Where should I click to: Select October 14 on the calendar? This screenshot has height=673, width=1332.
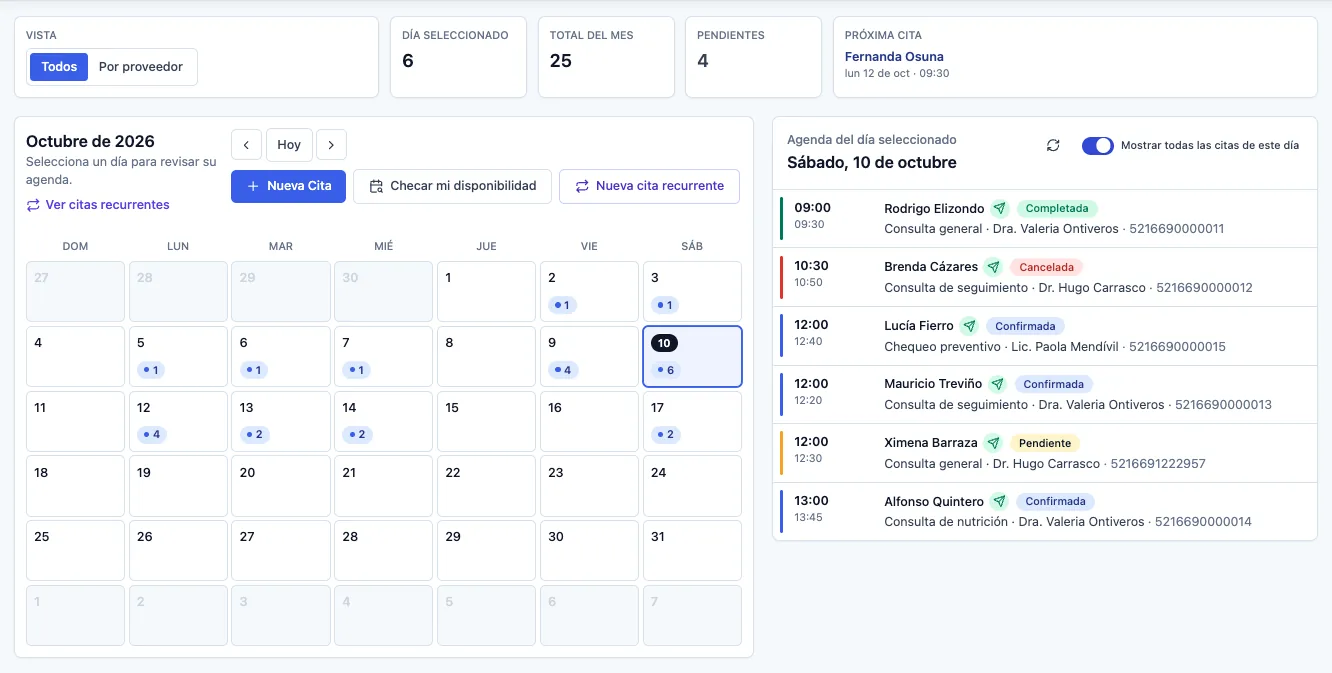click(383, 421)
